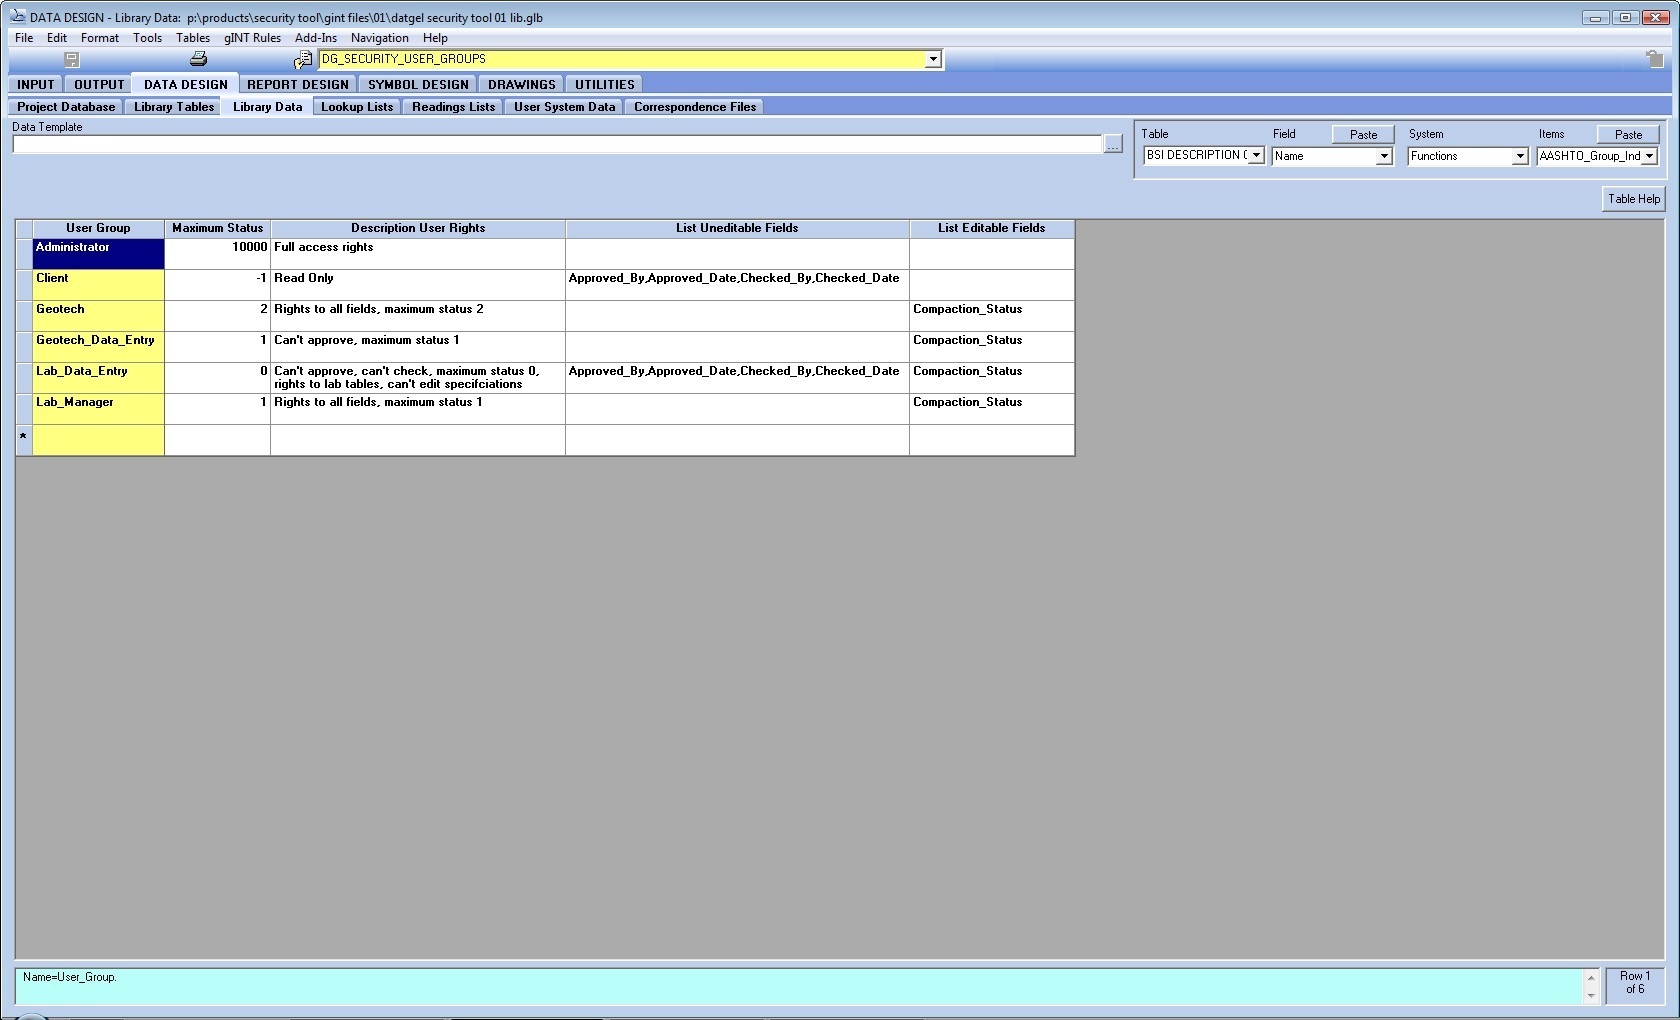Expand the System dropdown showing Functions
The image size is (1680, 1020).
click(x=1520, y=156)
